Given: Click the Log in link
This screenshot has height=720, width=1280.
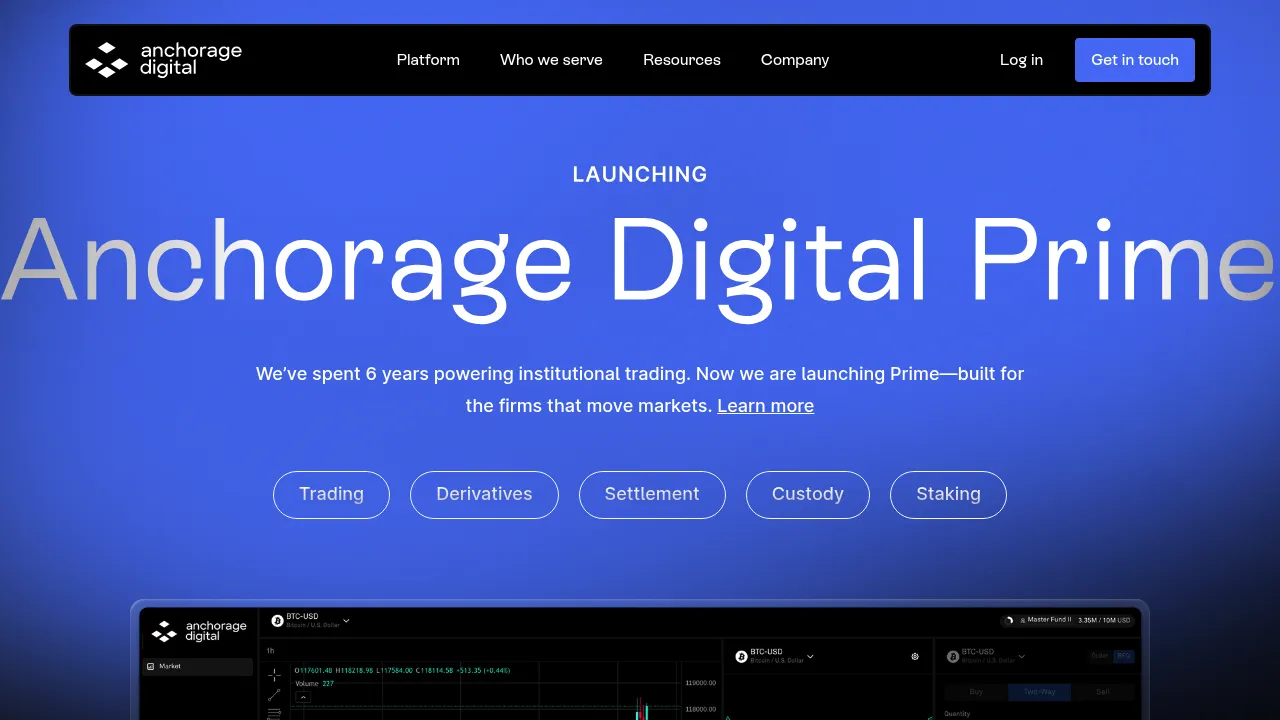Looking at the screenshot, I should (x=1021, y=60).
